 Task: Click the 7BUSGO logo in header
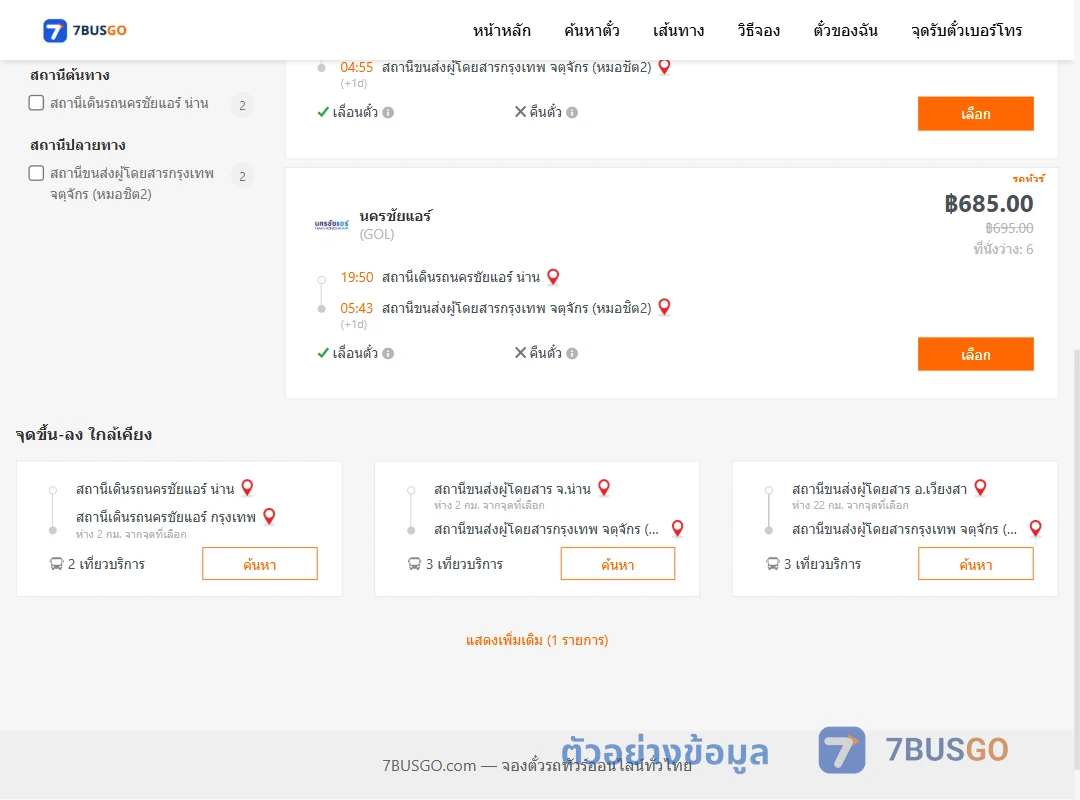85,30
